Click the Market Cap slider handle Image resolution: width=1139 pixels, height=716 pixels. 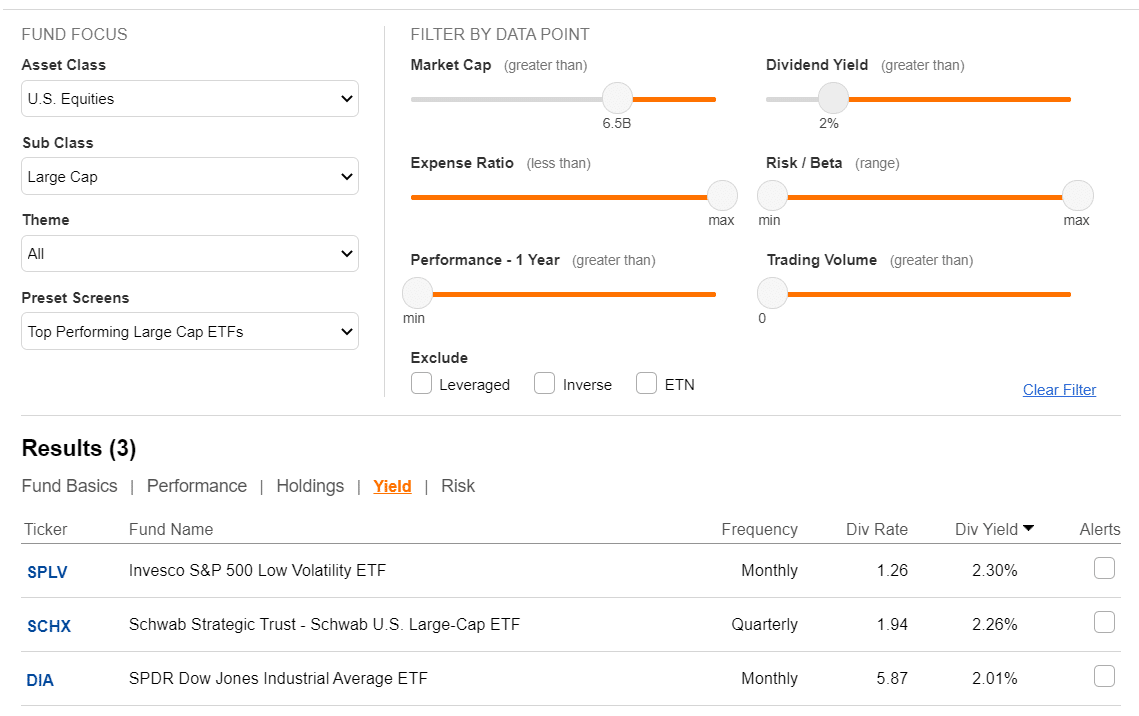click(617, 98)
